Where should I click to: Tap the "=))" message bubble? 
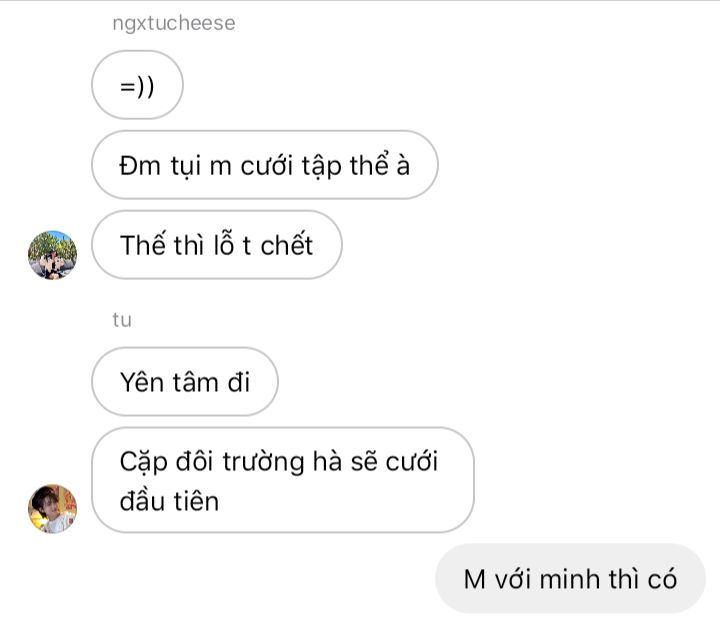point(137,85)
